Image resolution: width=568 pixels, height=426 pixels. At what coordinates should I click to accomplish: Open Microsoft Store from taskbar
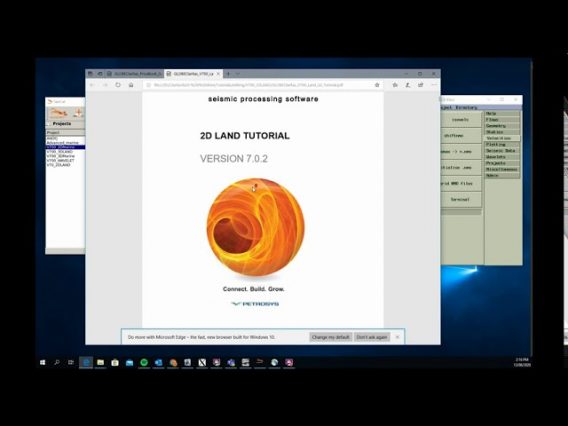click(115, 362)
